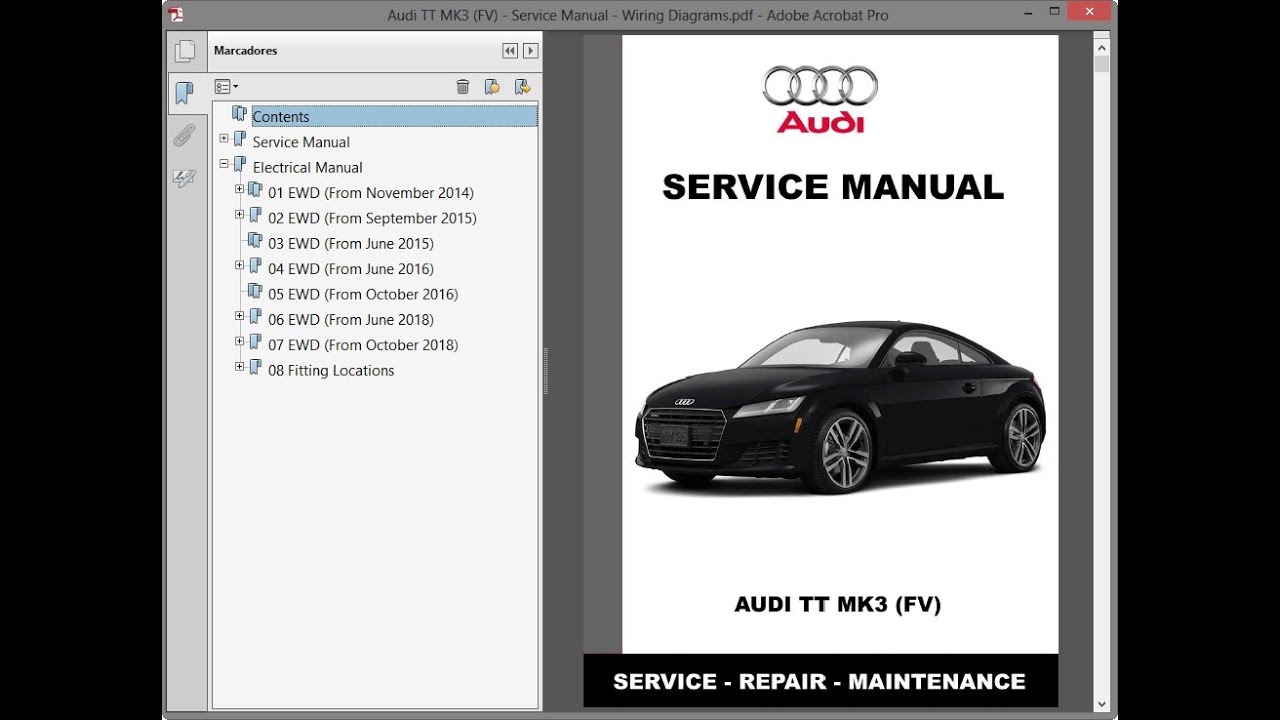The image size is (1280, 720).
Task: Expand 01 EWD (From November 2014)
Action: [240, 189]
